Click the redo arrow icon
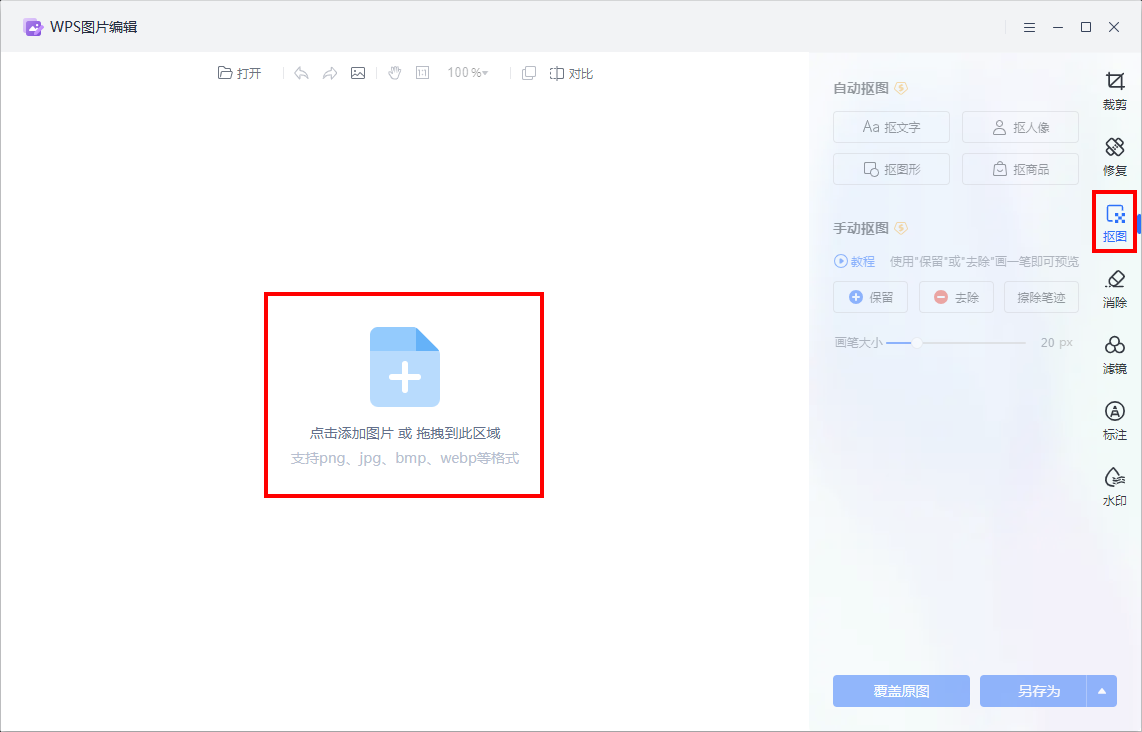Viewport: 1142px width, 732px height. [330, 73]
